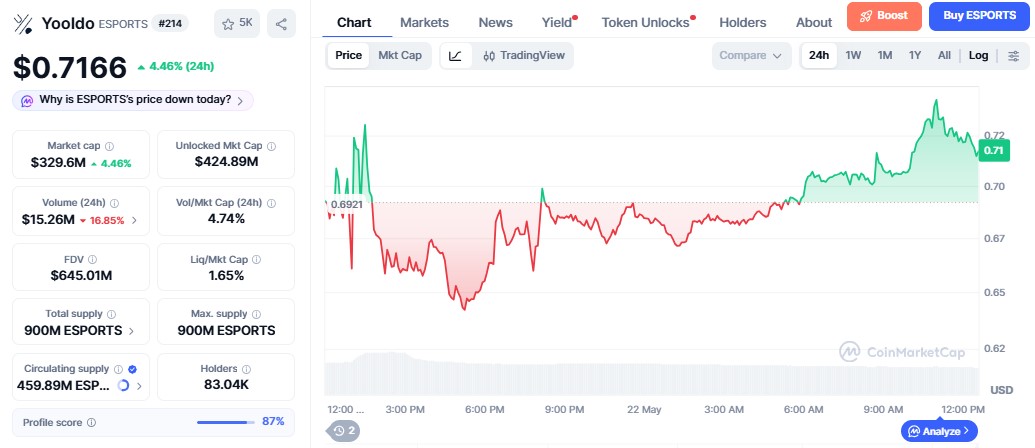
Task: Click the 4.46% (24h) price change label
Action: click(x=176, y=66)
